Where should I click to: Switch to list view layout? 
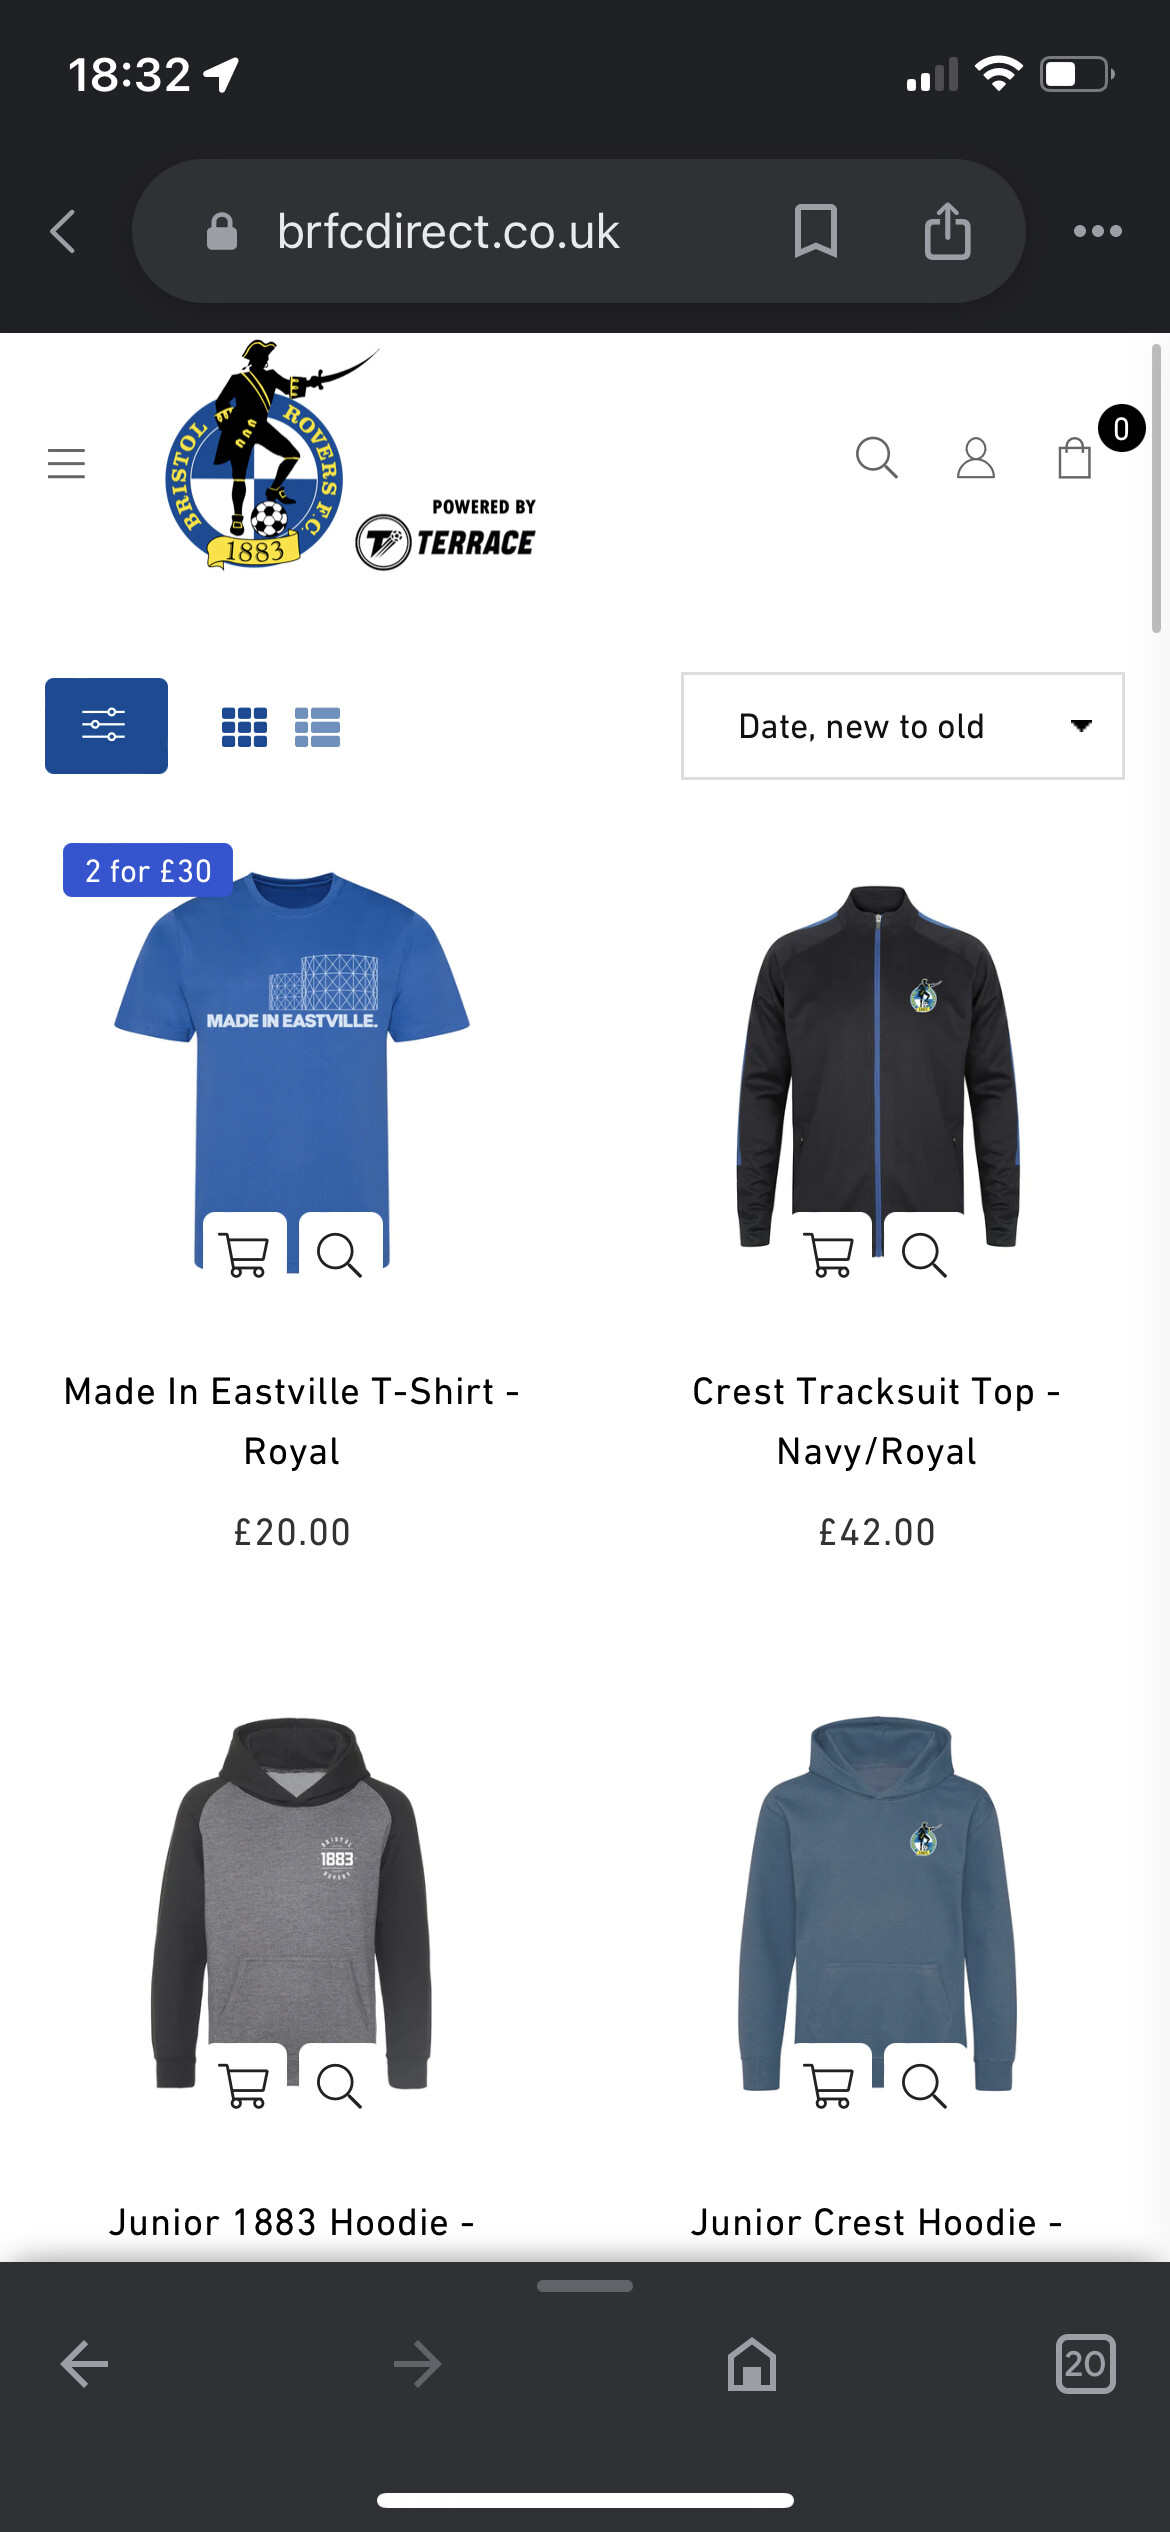point(317,727)
